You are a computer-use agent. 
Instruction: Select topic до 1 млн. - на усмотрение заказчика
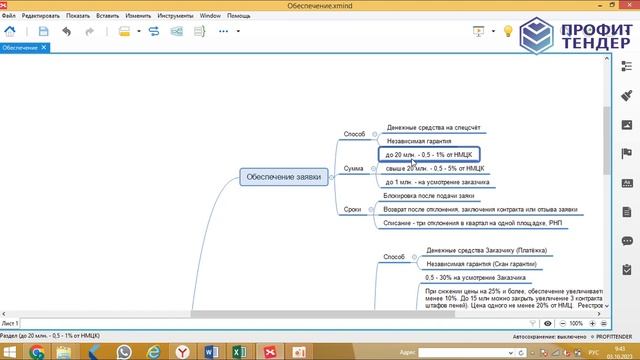(x=437, y=182)
